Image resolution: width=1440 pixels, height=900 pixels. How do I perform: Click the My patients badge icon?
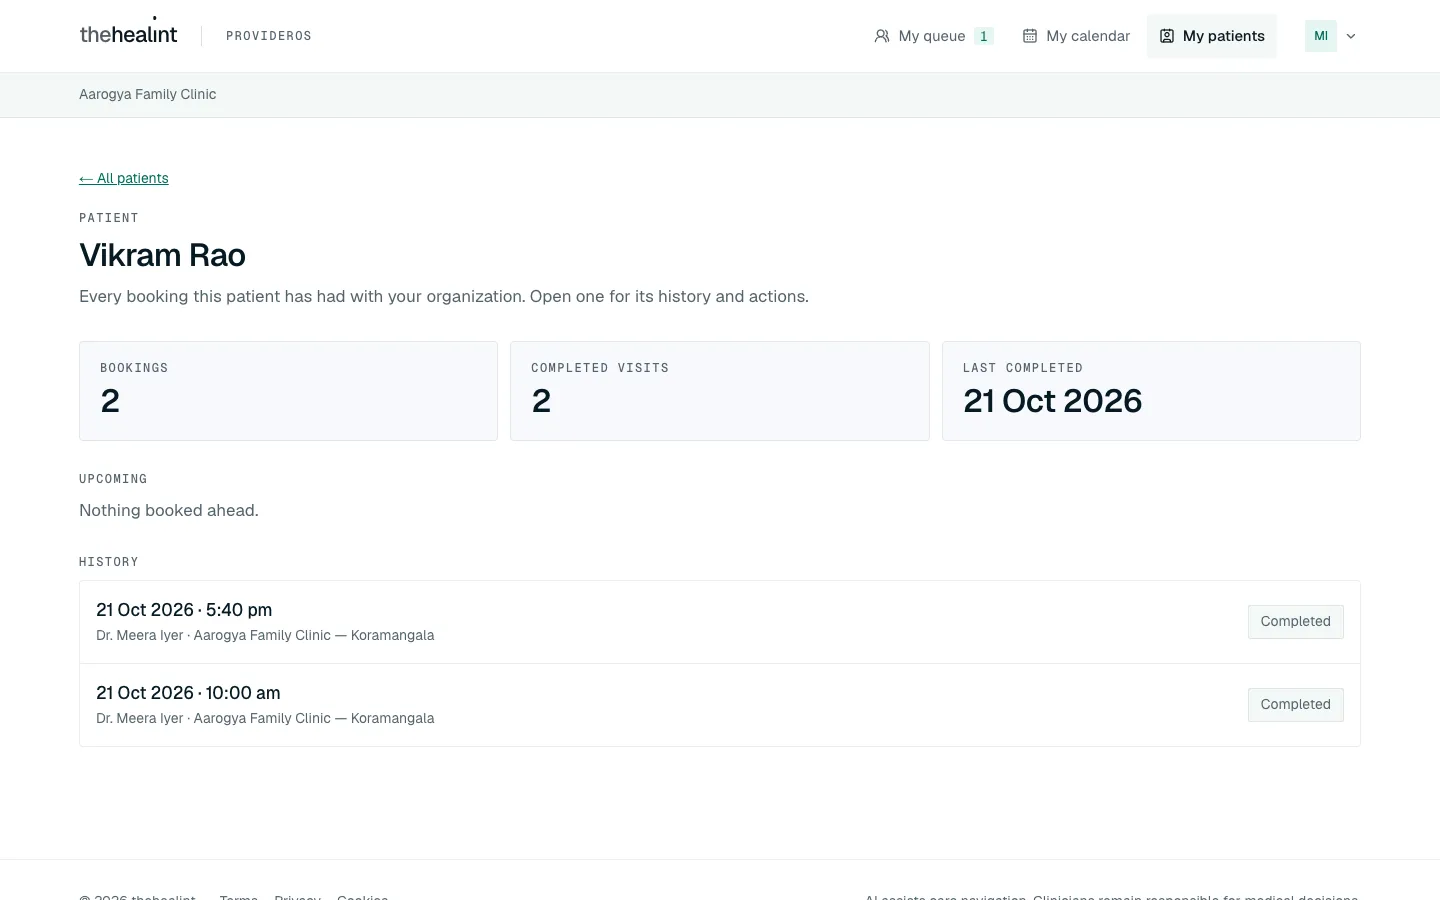[1167, 36]
